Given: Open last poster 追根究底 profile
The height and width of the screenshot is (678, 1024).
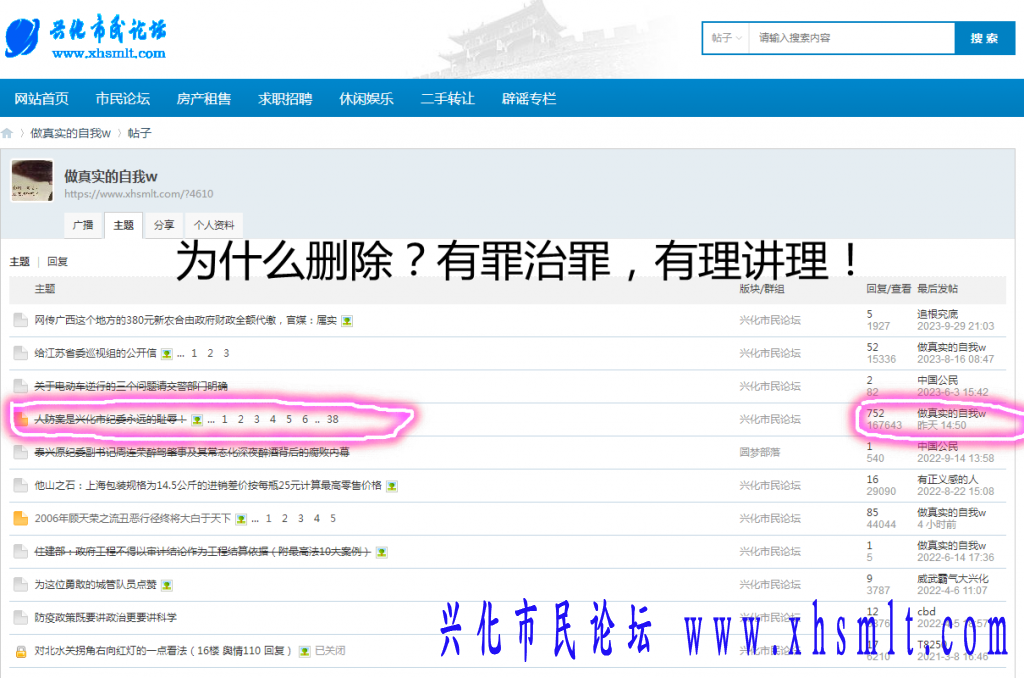Looking at the screenshot, I should coord(937,314).
